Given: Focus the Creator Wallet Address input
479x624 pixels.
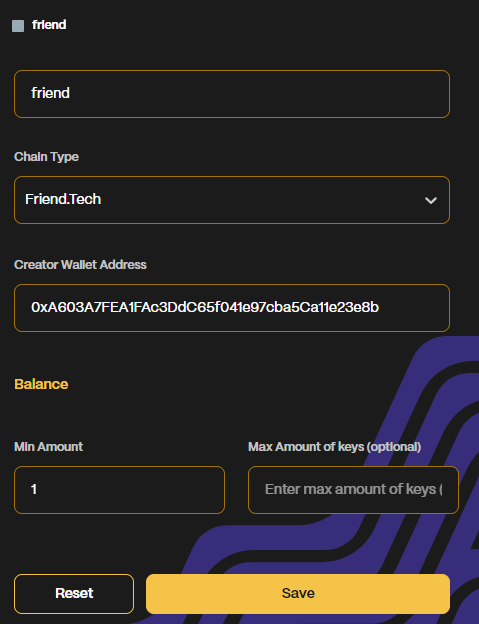Looking at the screenshot, I should click(232, 308).
